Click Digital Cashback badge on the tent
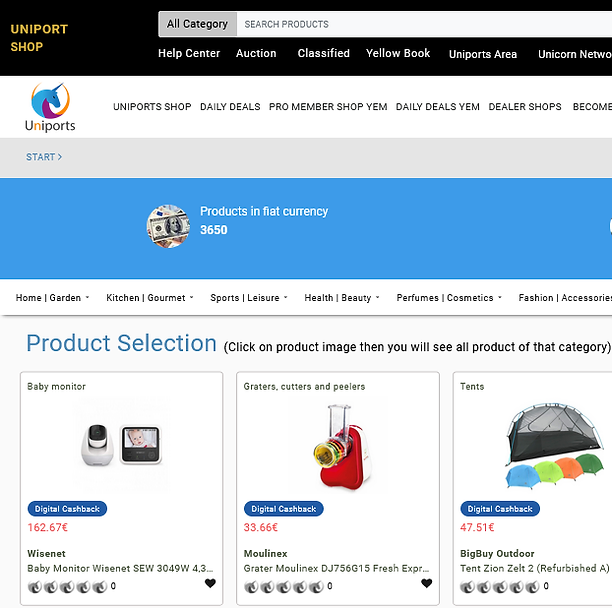This screenshot has height=608, width=612. tap(500, 509)
